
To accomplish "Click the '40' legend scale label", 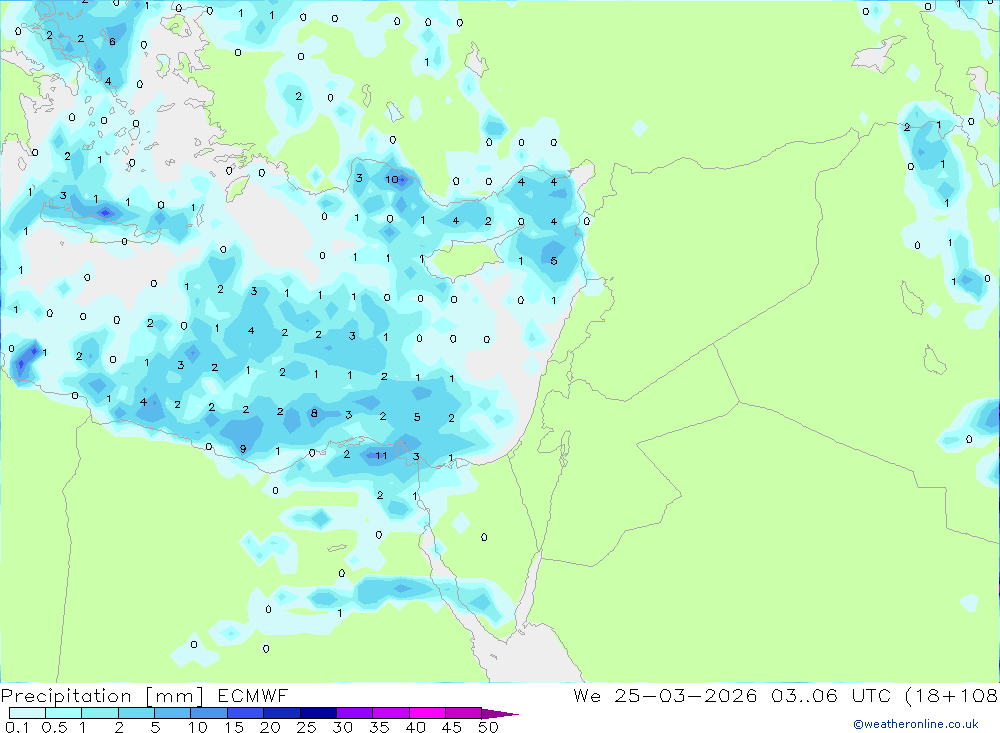I will coord(415,727).
